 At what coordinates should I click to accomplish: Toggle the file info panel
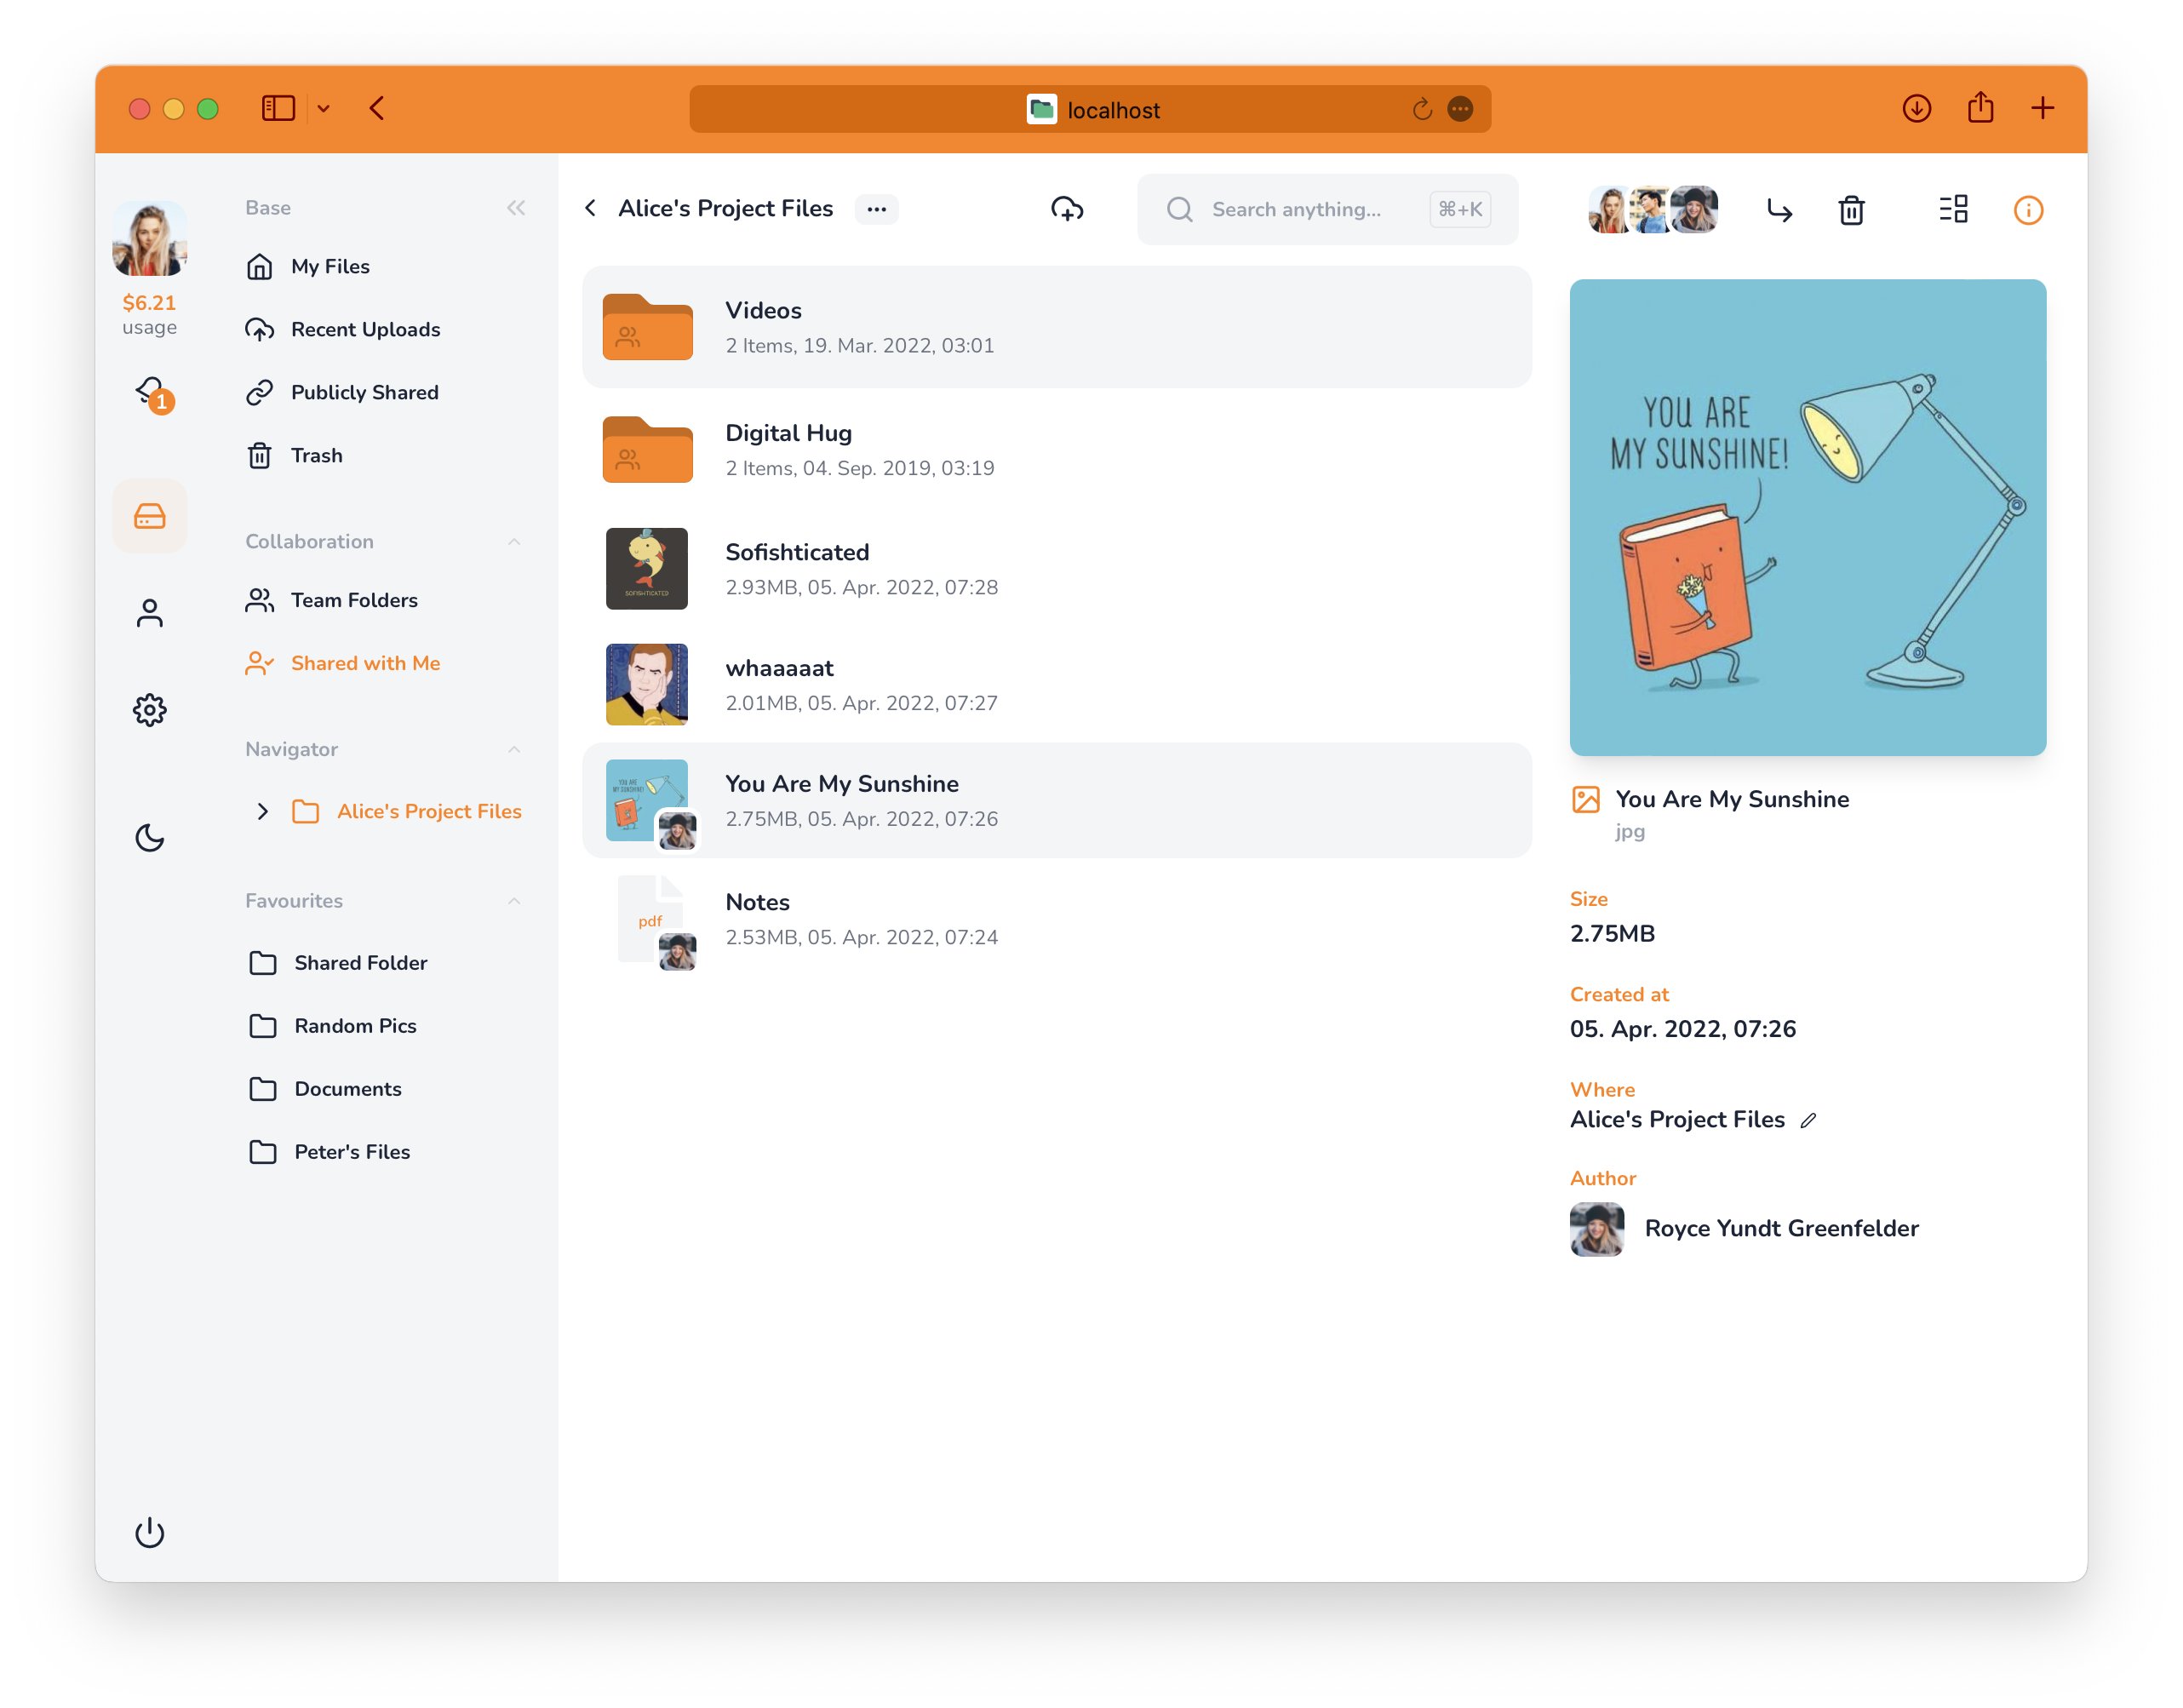(2028, 210)
